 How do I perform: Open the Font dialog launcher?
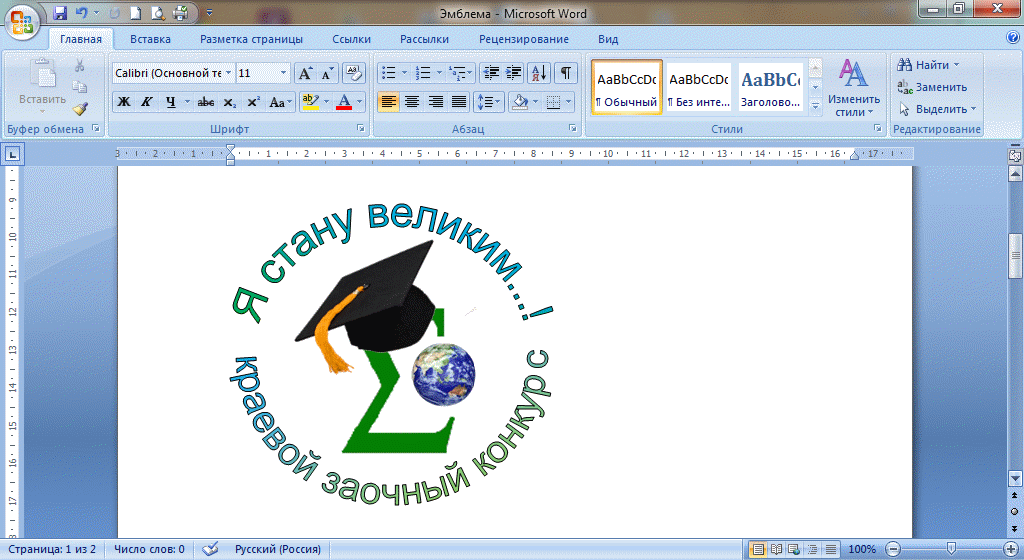(360, 129)
